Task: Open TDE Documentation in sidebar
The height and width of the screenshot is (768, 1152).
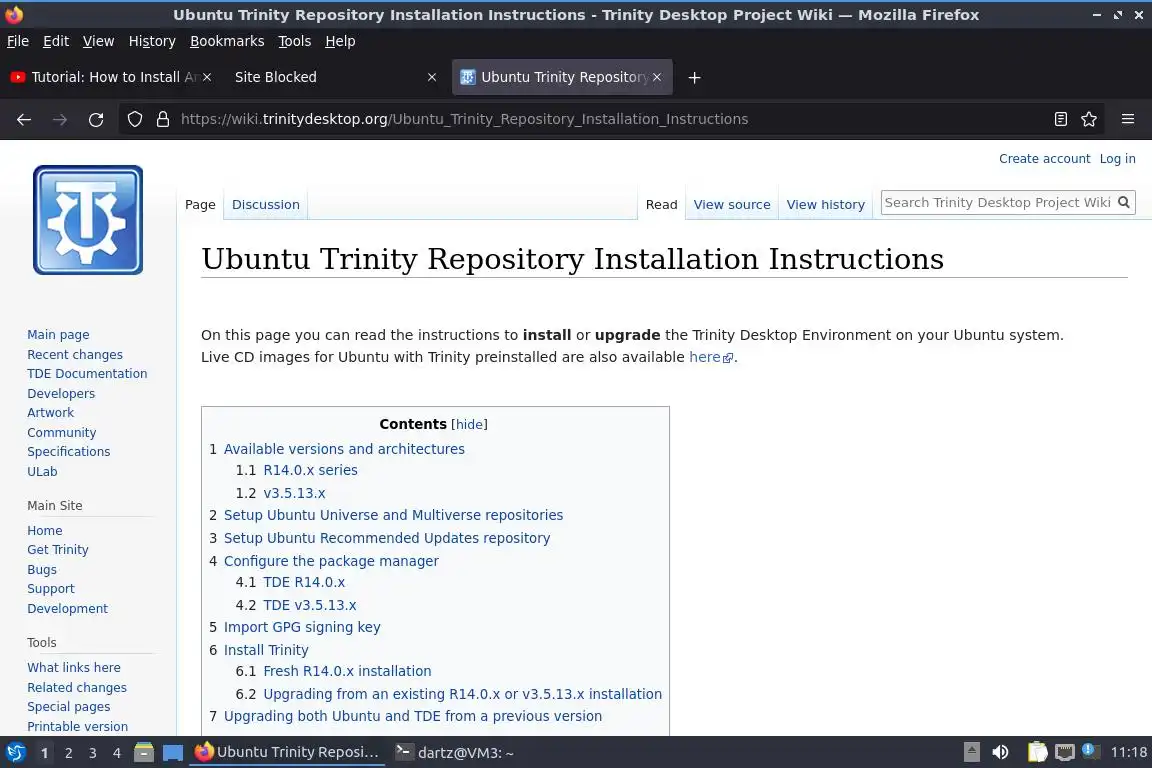Action: point(87,373)
